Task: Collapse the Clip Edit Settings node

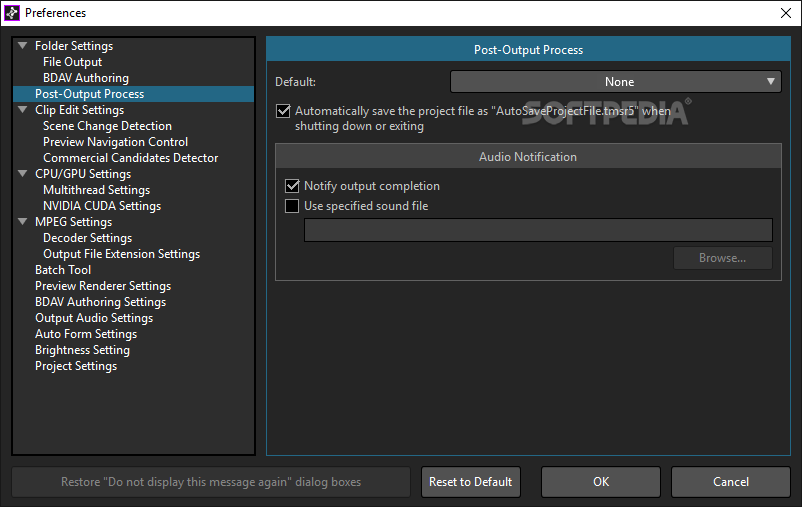Action: pos(23,109)
